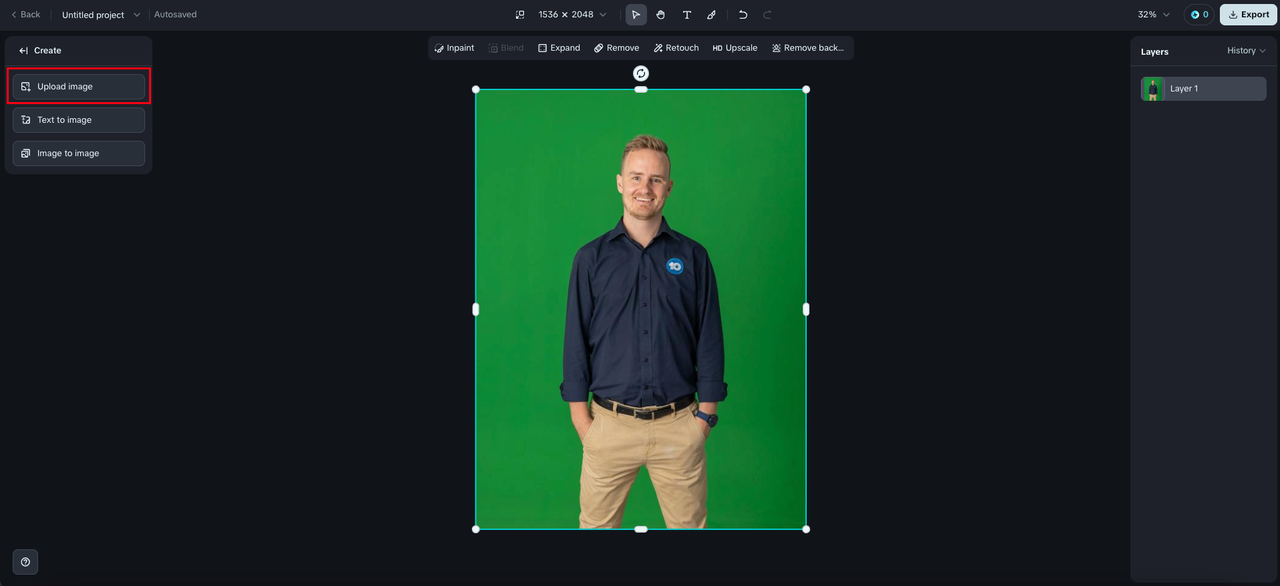Choose the Inpaint tool
Screen dimensions: 1280x586
tap(455, 48)
